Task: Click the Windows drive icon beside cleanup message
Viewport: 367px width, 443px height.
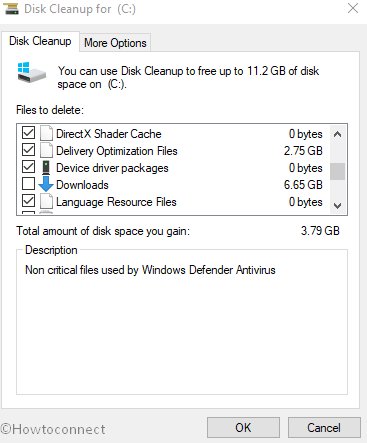Action: pyautogui.click(x=31, y=72)
